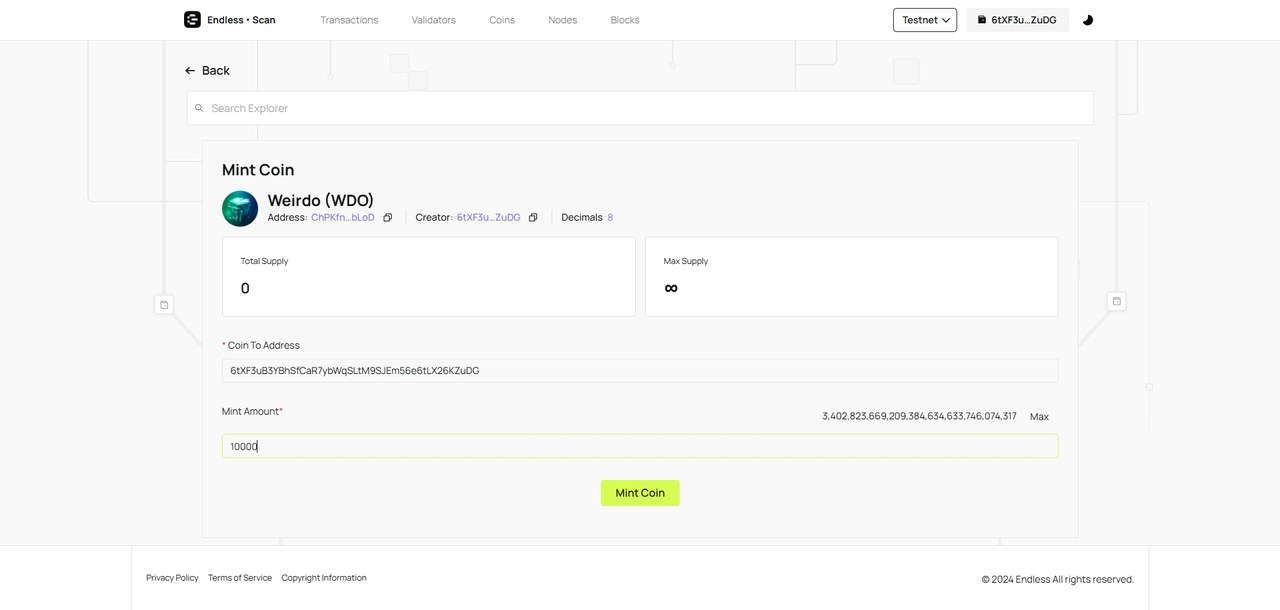1280x610 pixels.
Task: Open the ChPKfn...bLoD address link
Action: pos(342,218)
